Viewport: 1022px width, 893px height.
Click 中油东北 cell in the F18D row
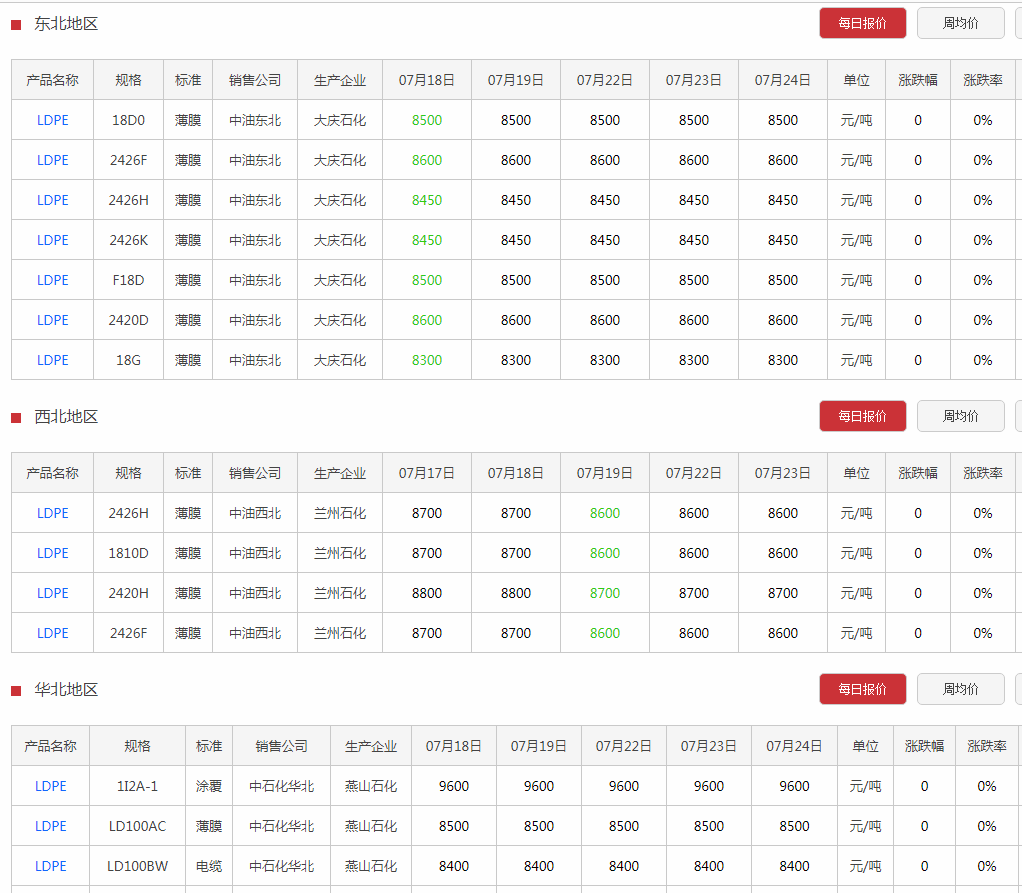tap(255, 280)
